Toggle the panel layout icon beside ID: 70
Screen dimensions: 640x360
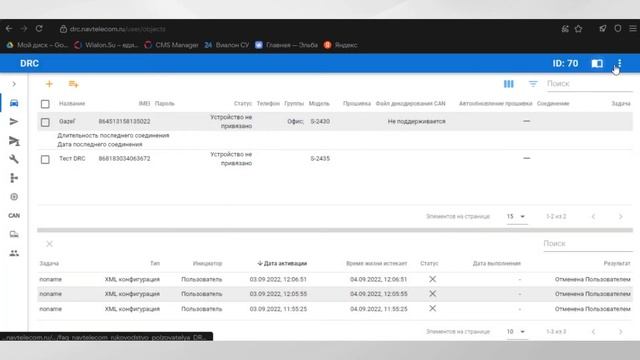tap(597, 63)
